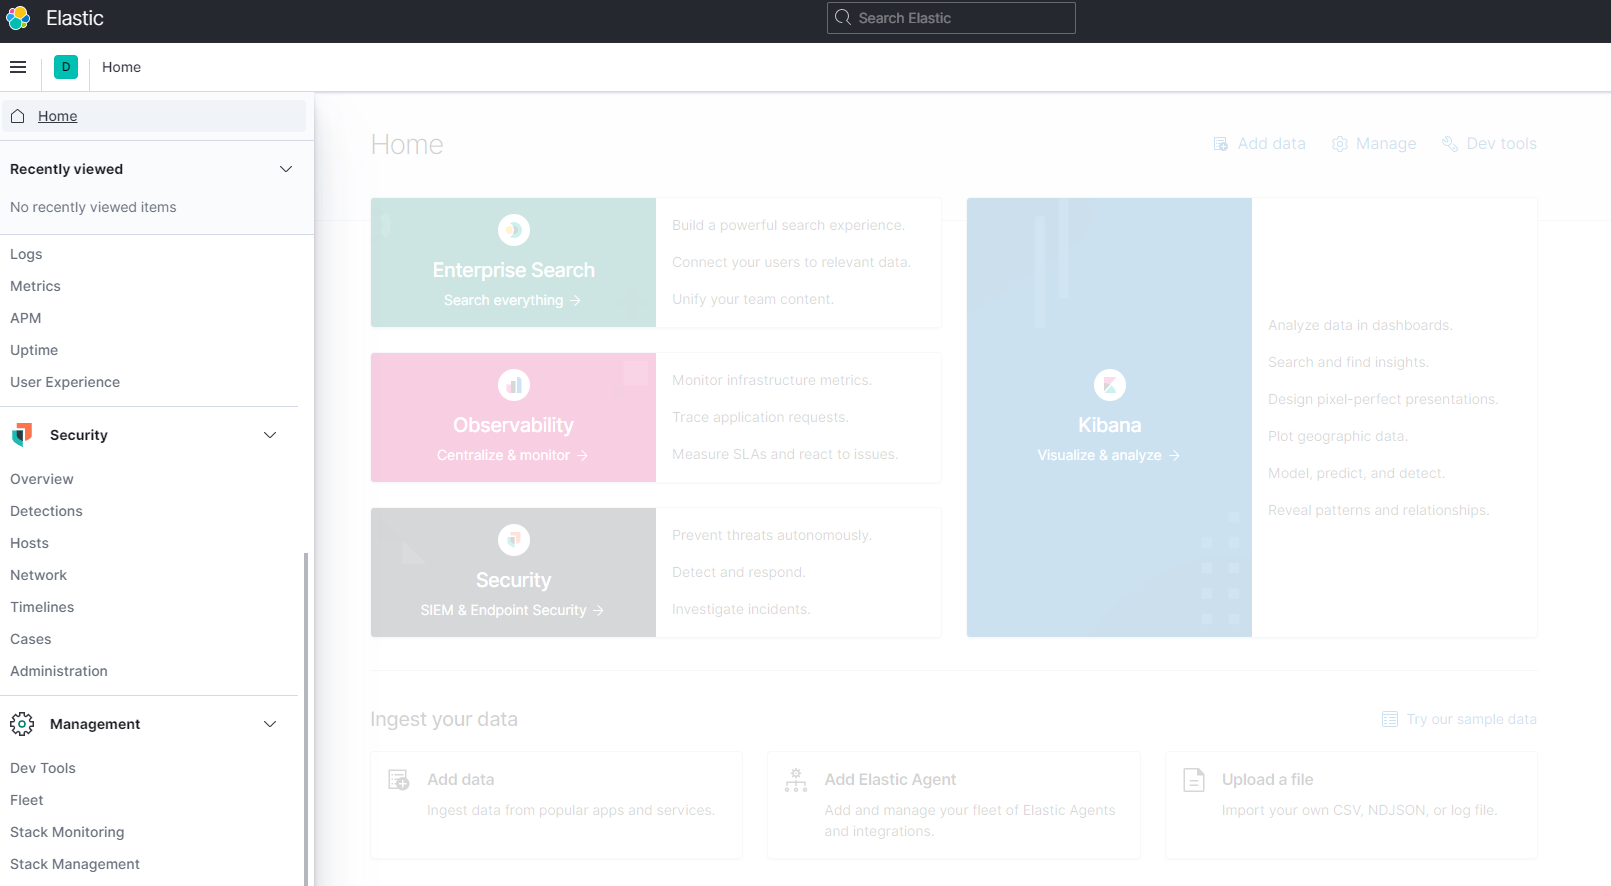Open Administration in Security
Image resolution: width=1611 pixels, height=886 pixels.
(59, 671)
